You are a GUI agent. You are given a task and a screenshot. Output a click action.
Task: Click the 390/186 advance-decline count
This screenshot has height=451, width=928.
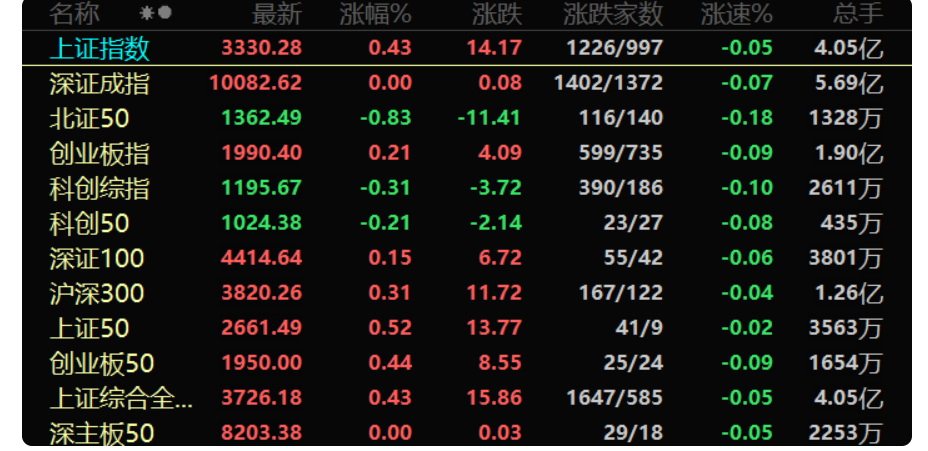tap(621, 187)
